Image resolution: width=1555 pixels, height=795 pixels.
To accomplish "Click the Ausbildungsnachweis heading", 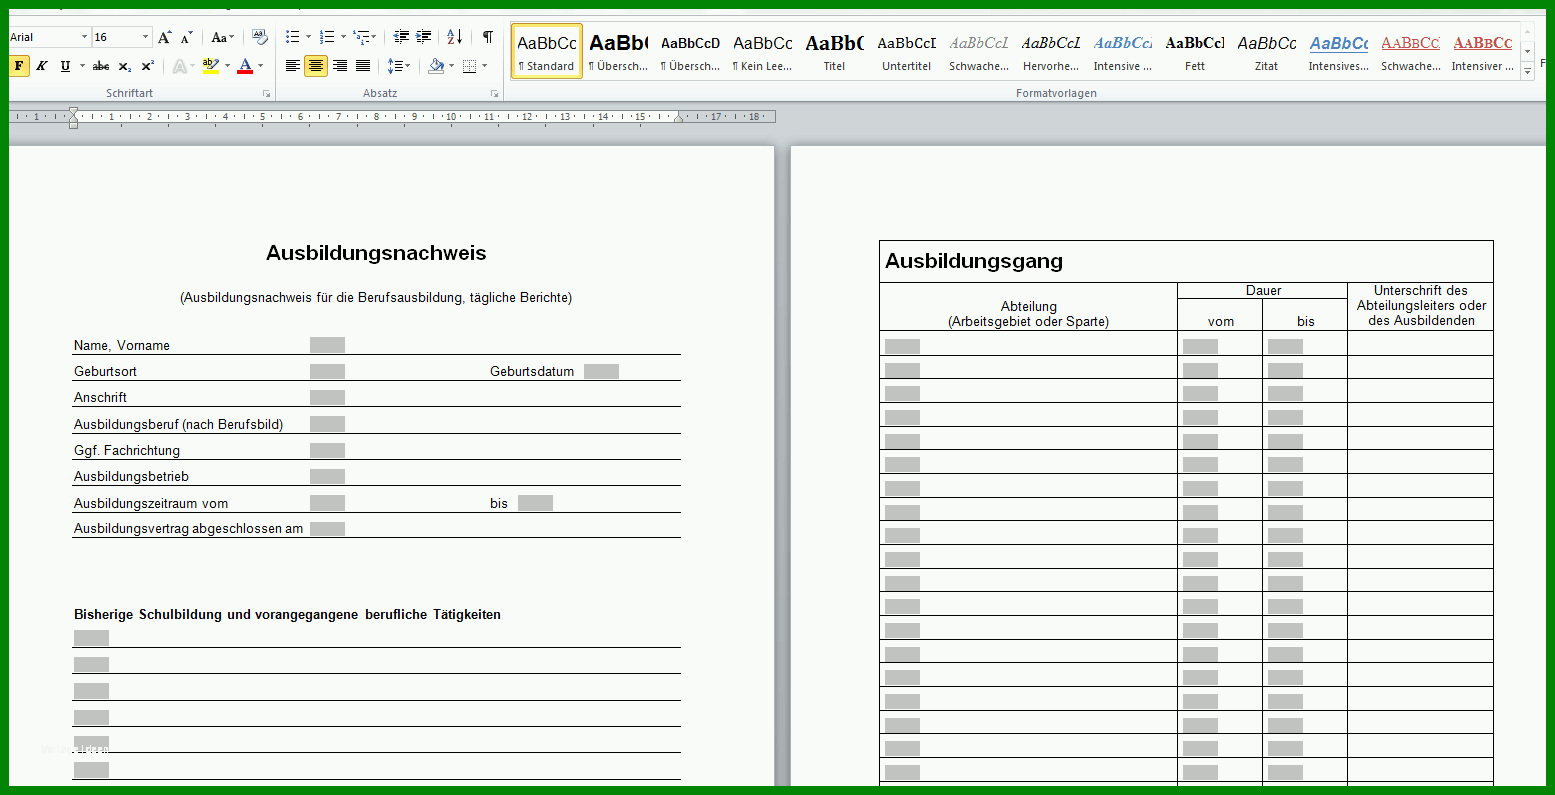I will click(x=376, y=253).
